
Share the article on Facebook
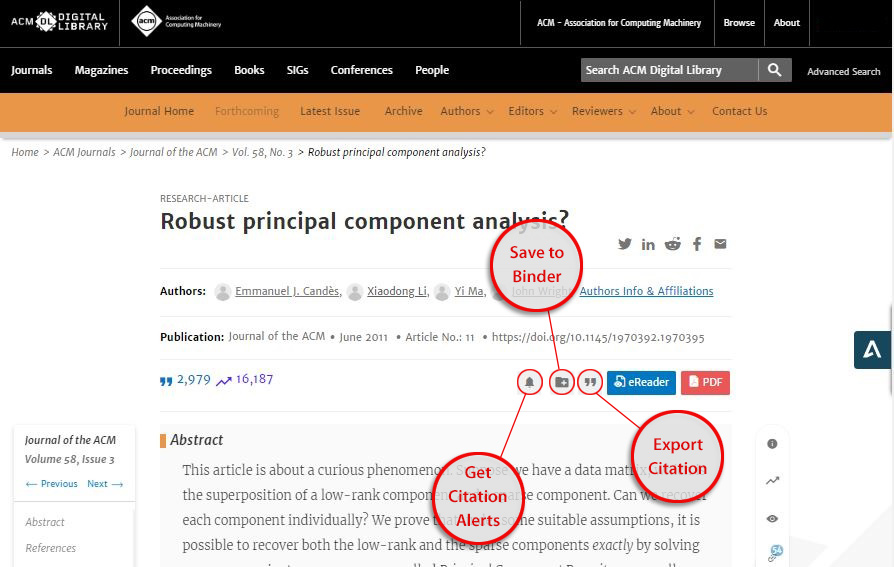pyautogui.click(x=697, y=244)
